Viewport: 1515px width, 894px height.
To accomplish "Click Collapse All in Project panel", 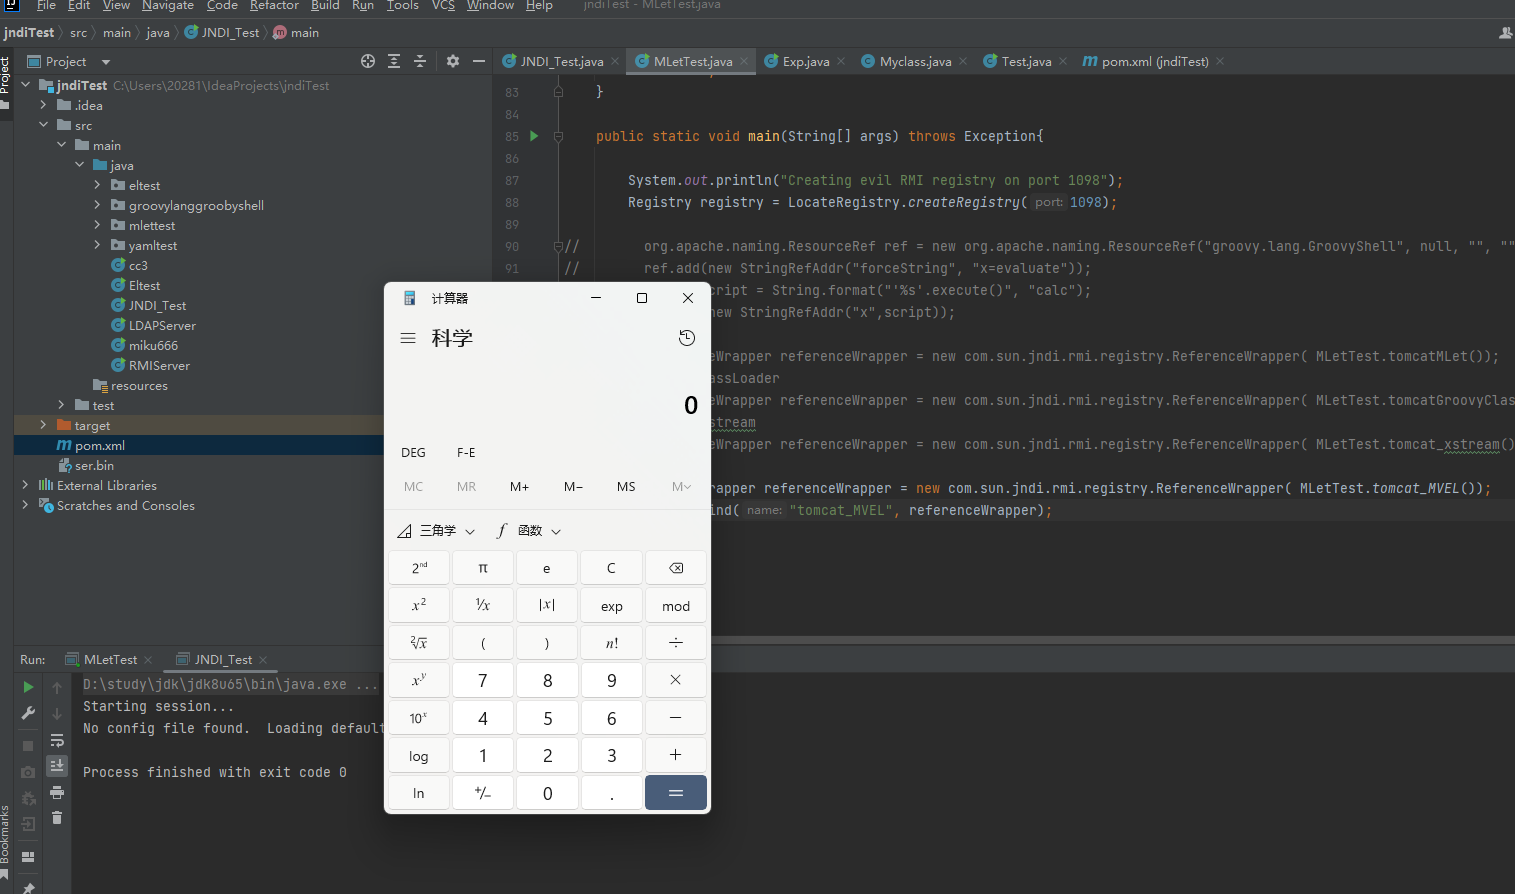I will [420, 61].
